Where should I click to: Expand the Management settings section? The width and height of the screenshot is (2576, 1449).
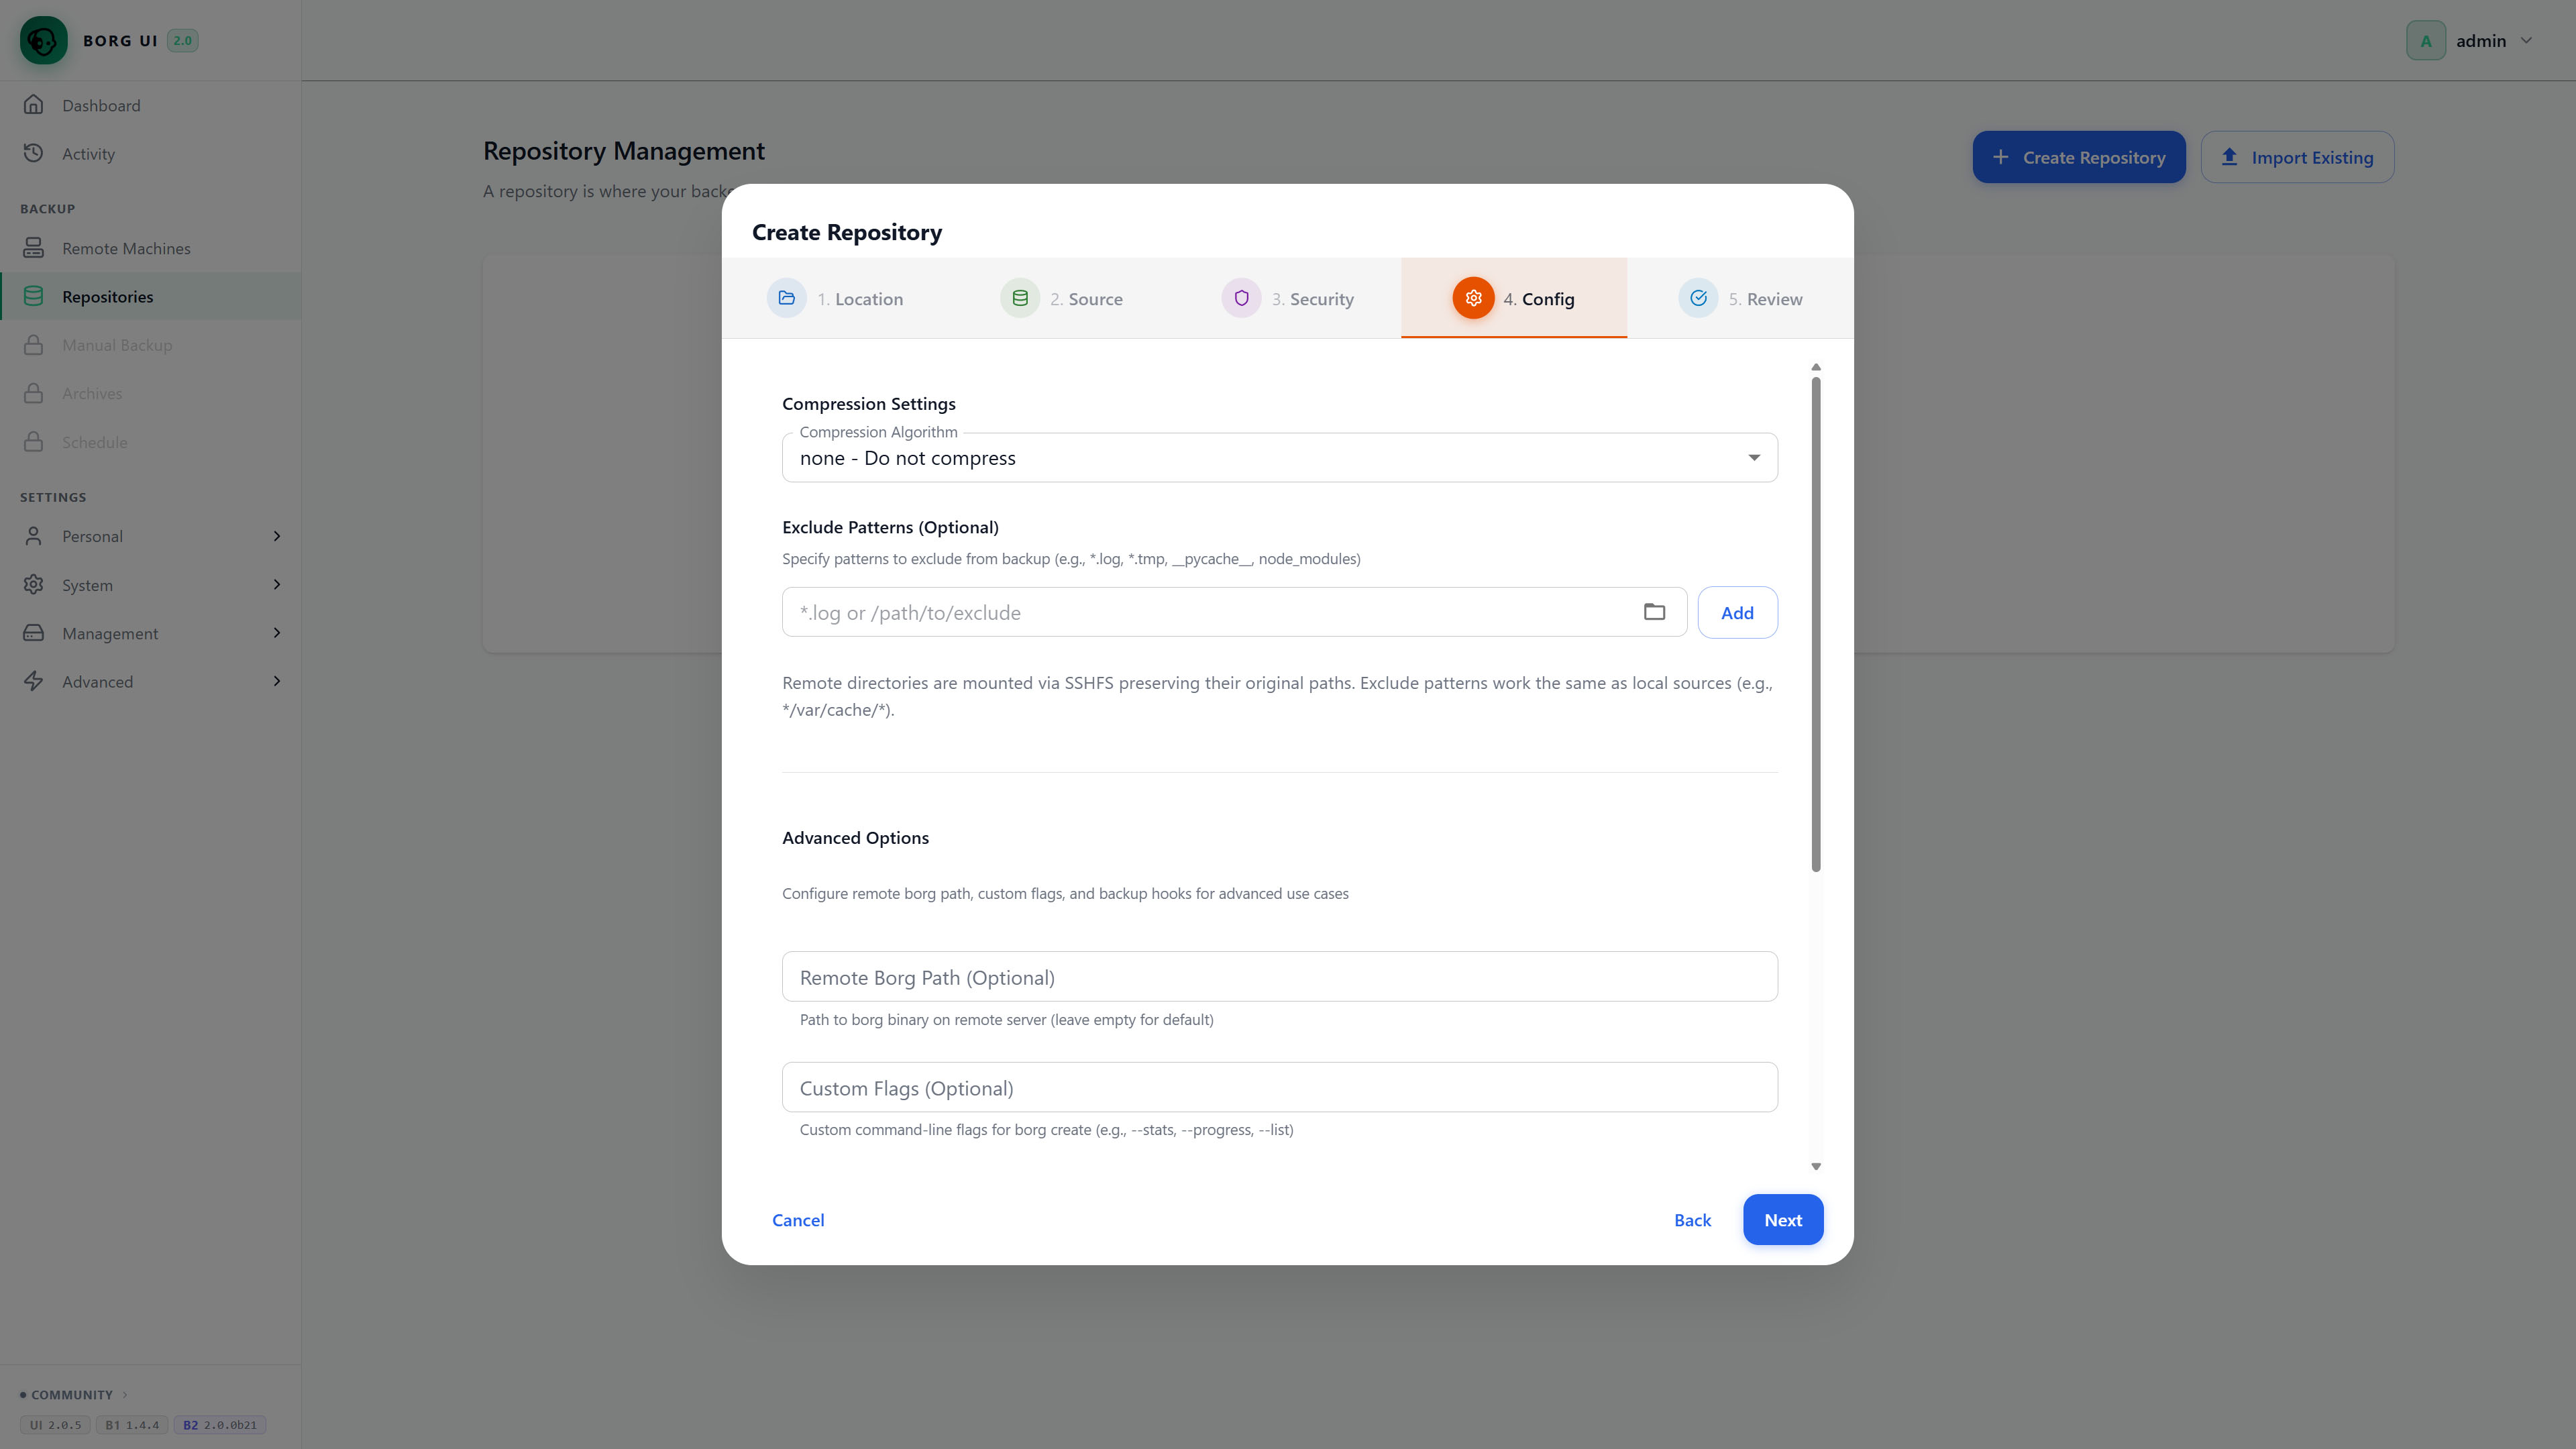(151, 633)
